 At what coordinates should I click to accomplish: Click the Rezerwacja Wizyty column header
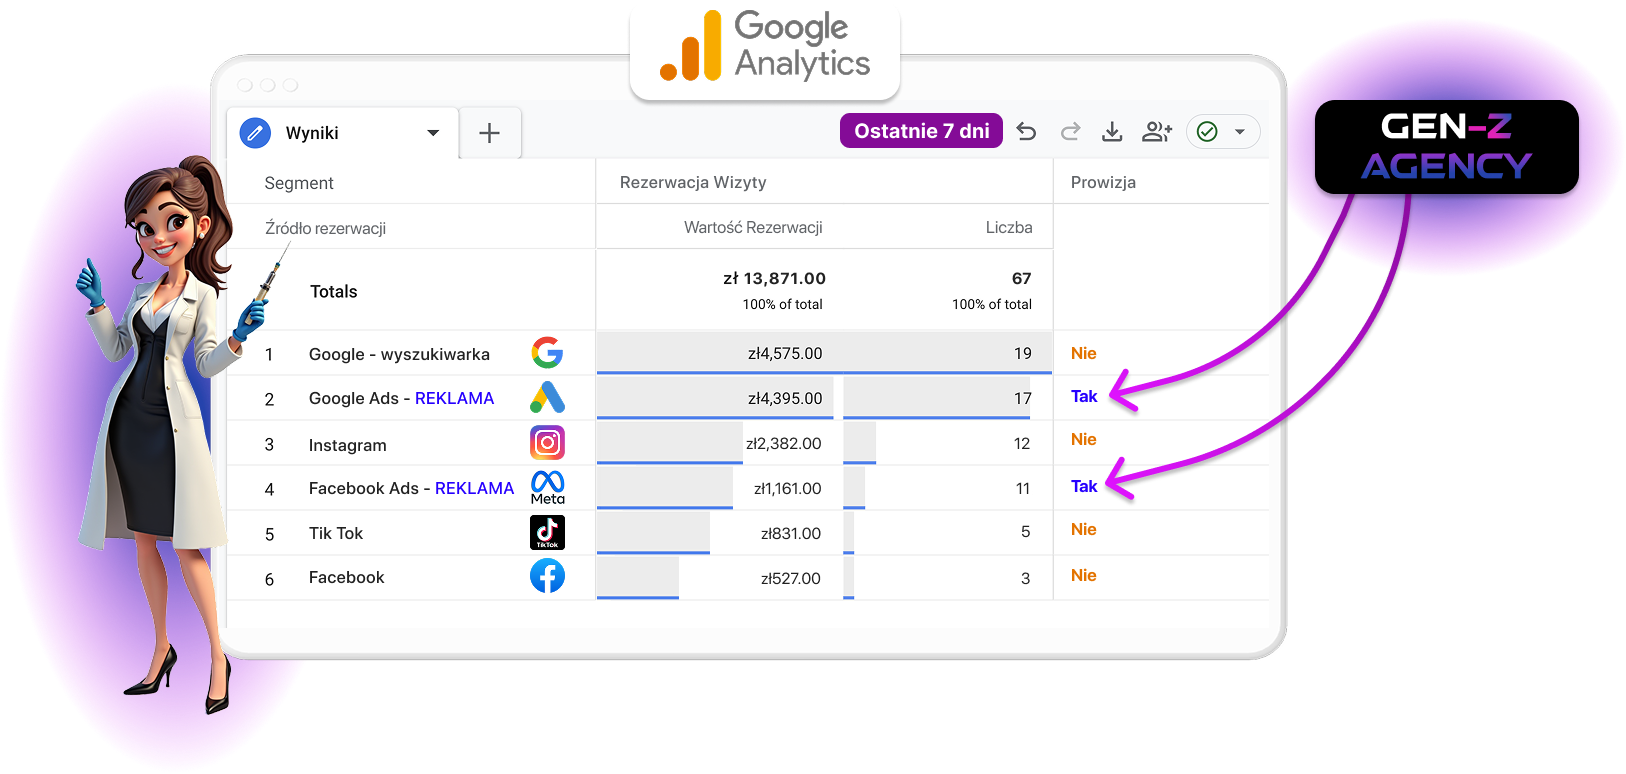(693, 182)
